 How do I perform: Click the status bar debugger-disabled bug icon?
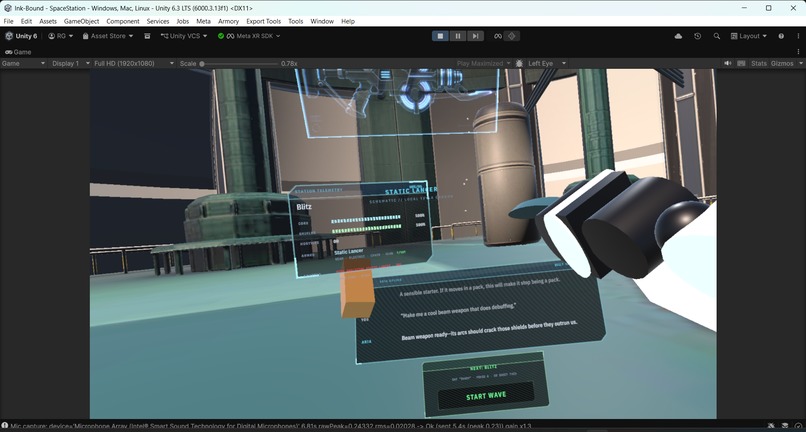[x=771, y=426]
